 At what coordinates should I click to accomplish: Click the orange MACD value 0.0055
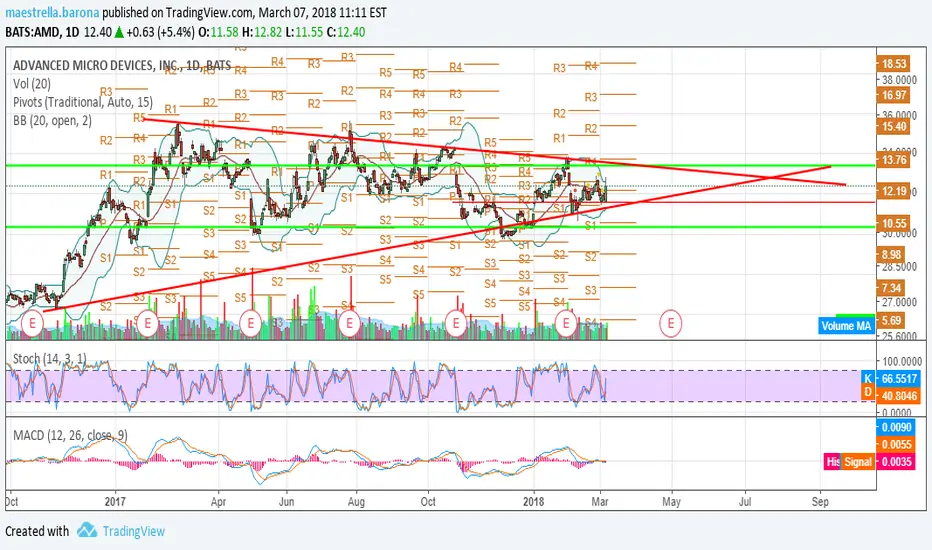tap(896, 444)
